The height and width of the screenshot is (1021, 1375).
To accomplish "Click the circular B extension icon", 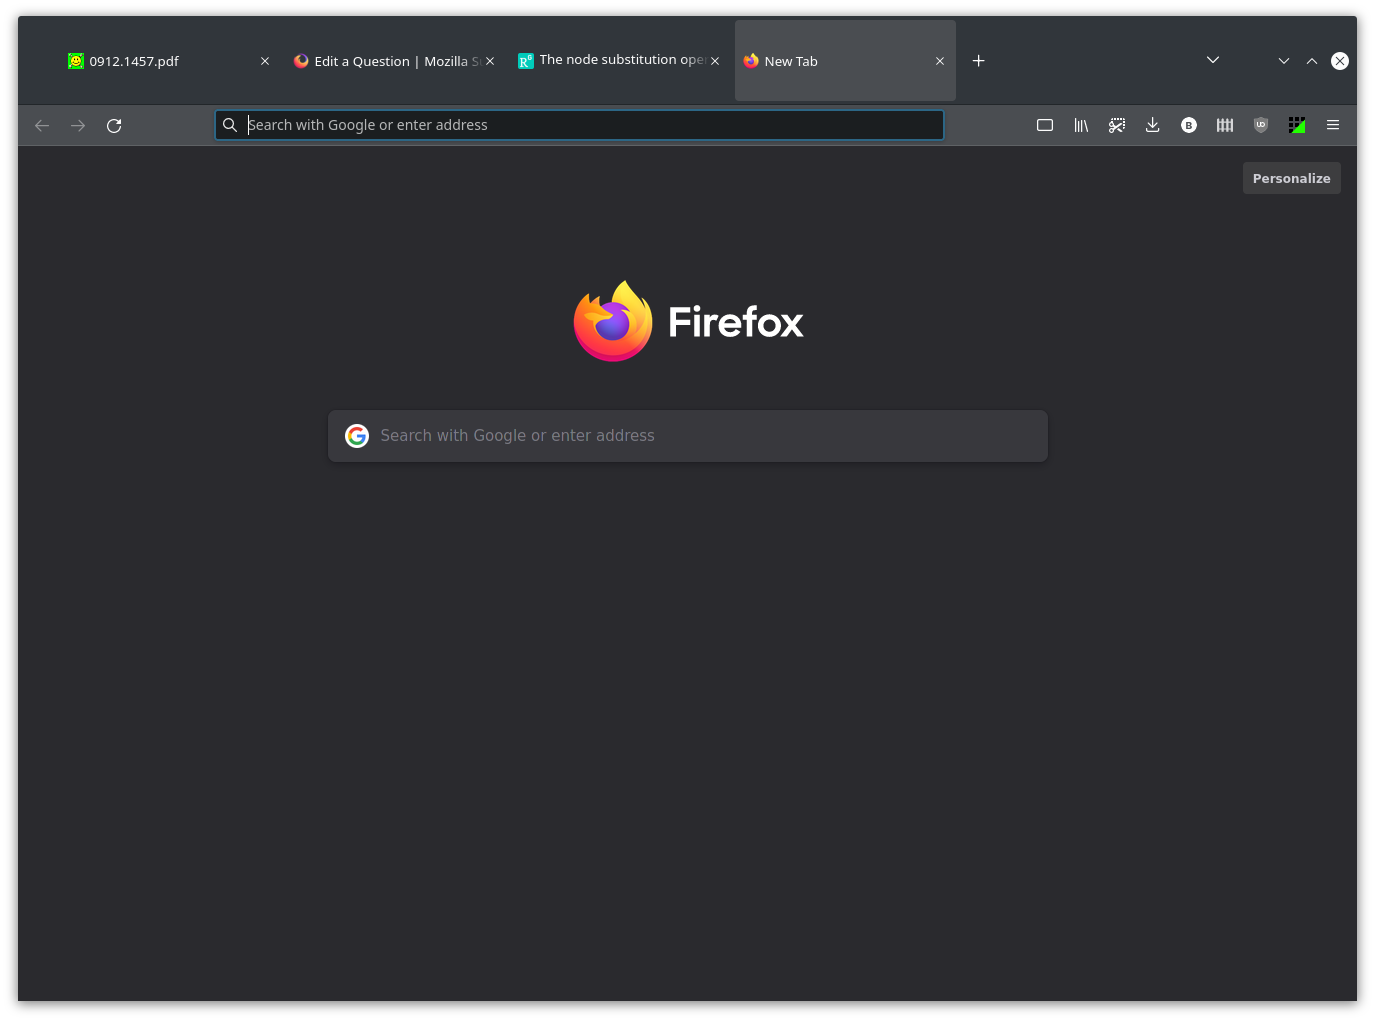I will 1189,125.
